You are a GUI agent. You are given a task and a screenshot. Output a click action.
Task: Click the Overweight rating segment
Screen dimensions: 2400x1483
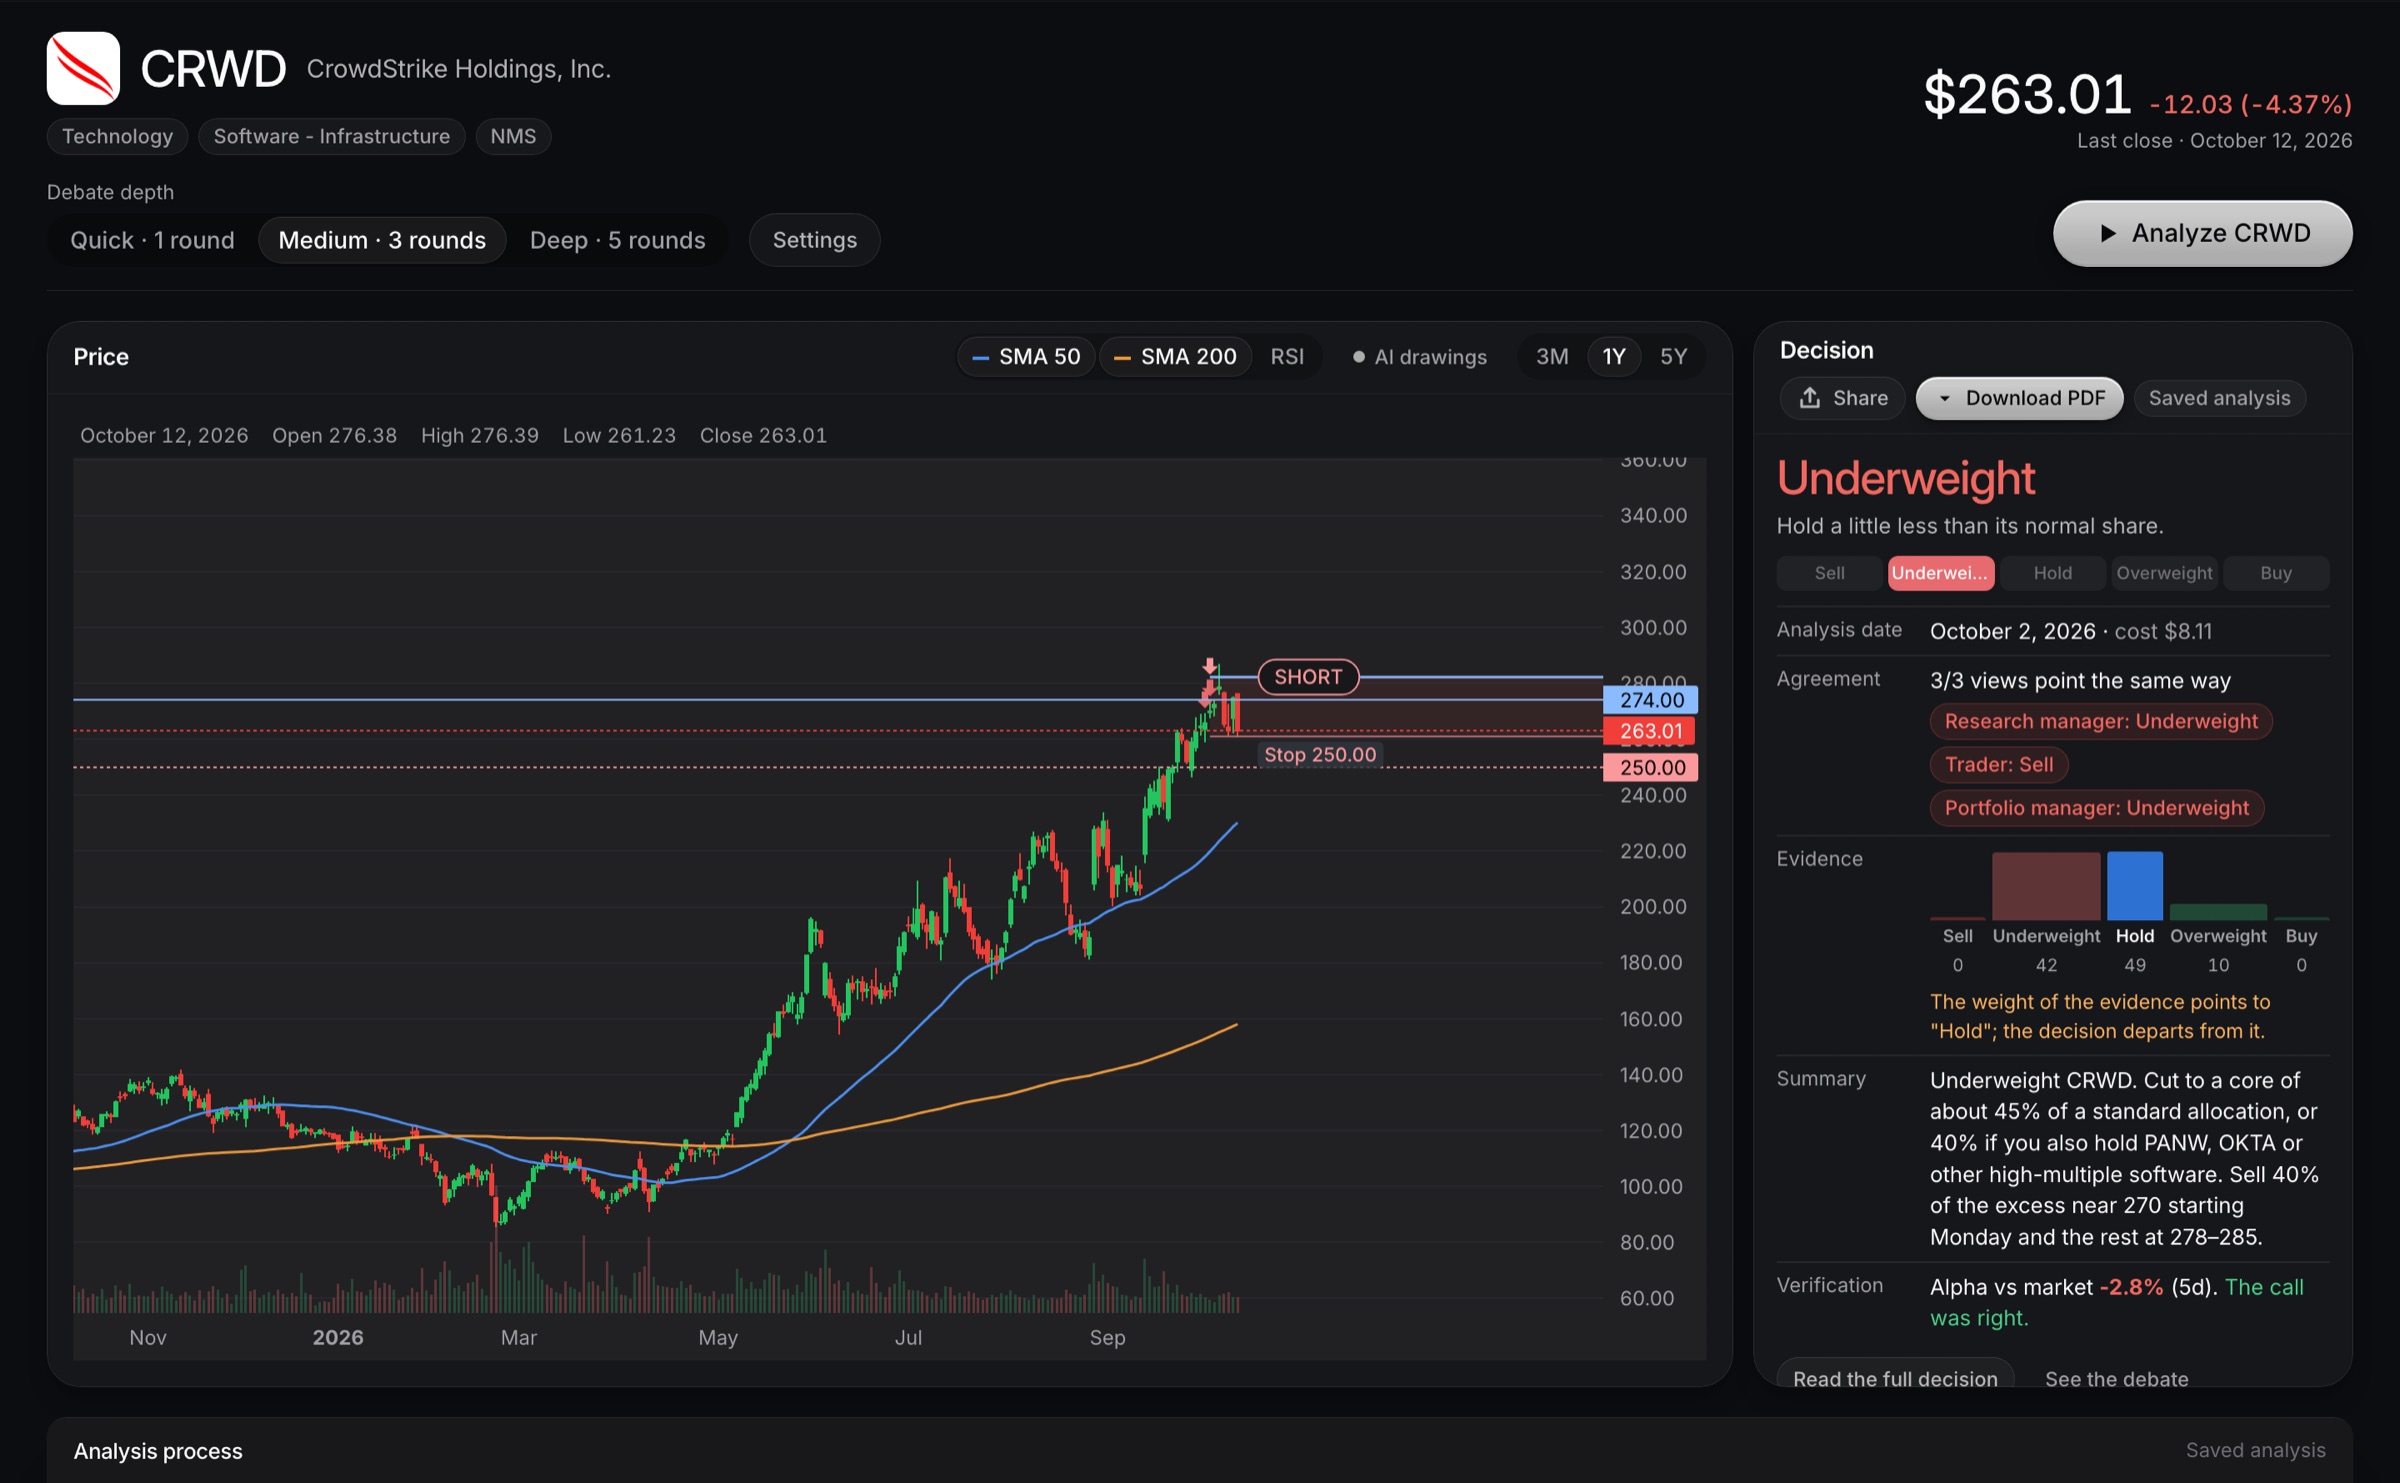[x=2164, y=573]
